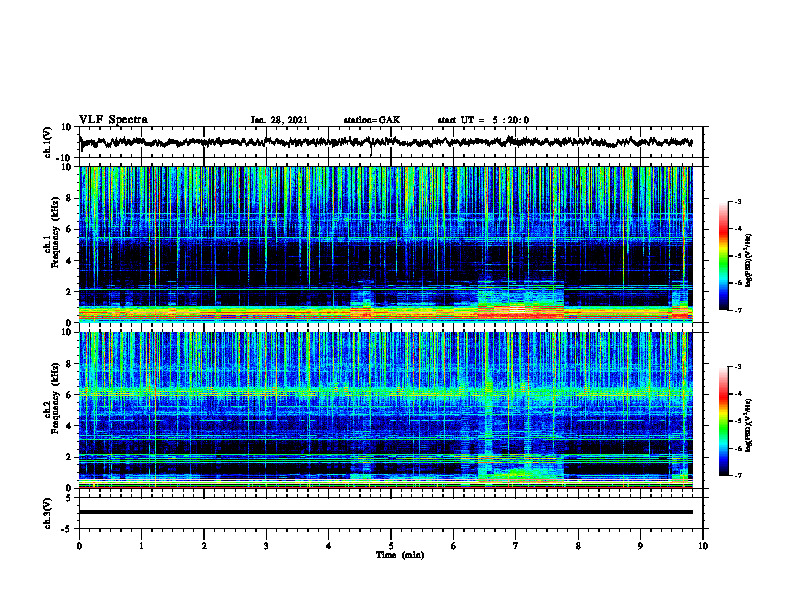Click the ch.2 spectrogram color scale bar

[x=724, y=421]
